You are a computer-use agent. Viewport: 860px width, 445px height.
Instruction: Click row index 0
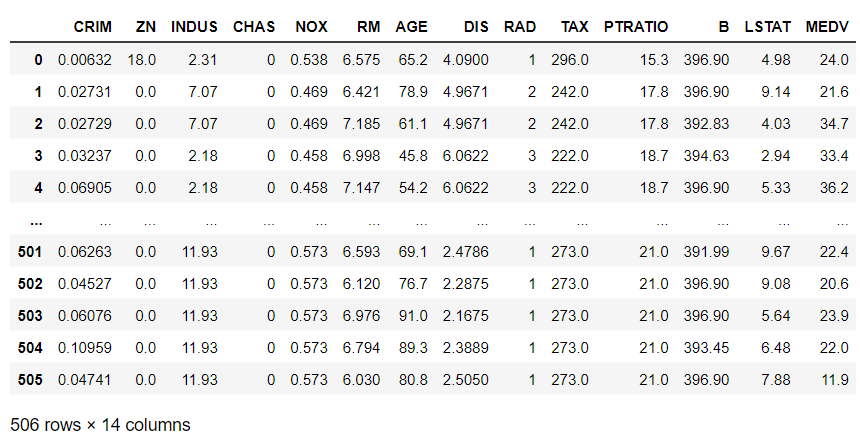coord(38,59)
